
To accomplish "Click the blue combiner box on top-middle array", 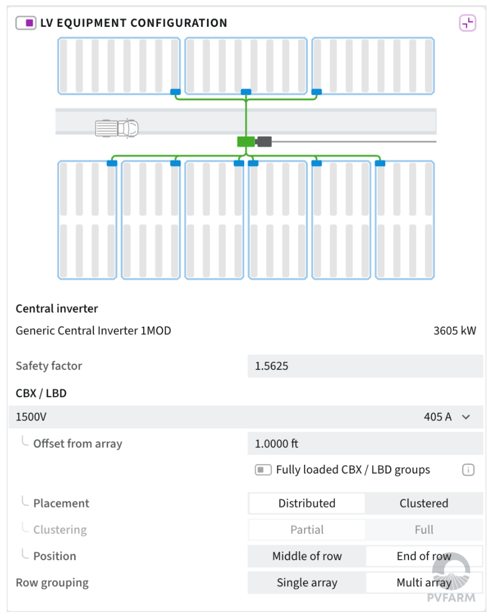I will pos(246,92).
